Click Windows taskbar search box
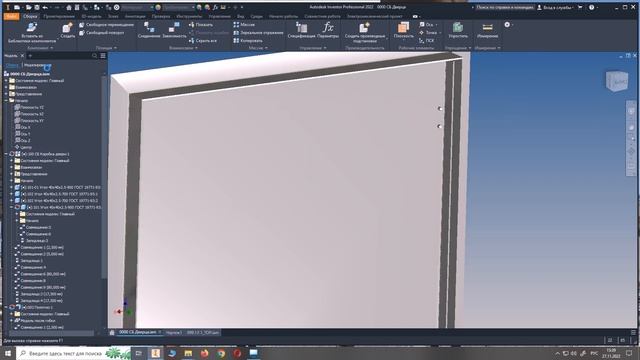This screenshot has height=360, width=640. [73, 353]
